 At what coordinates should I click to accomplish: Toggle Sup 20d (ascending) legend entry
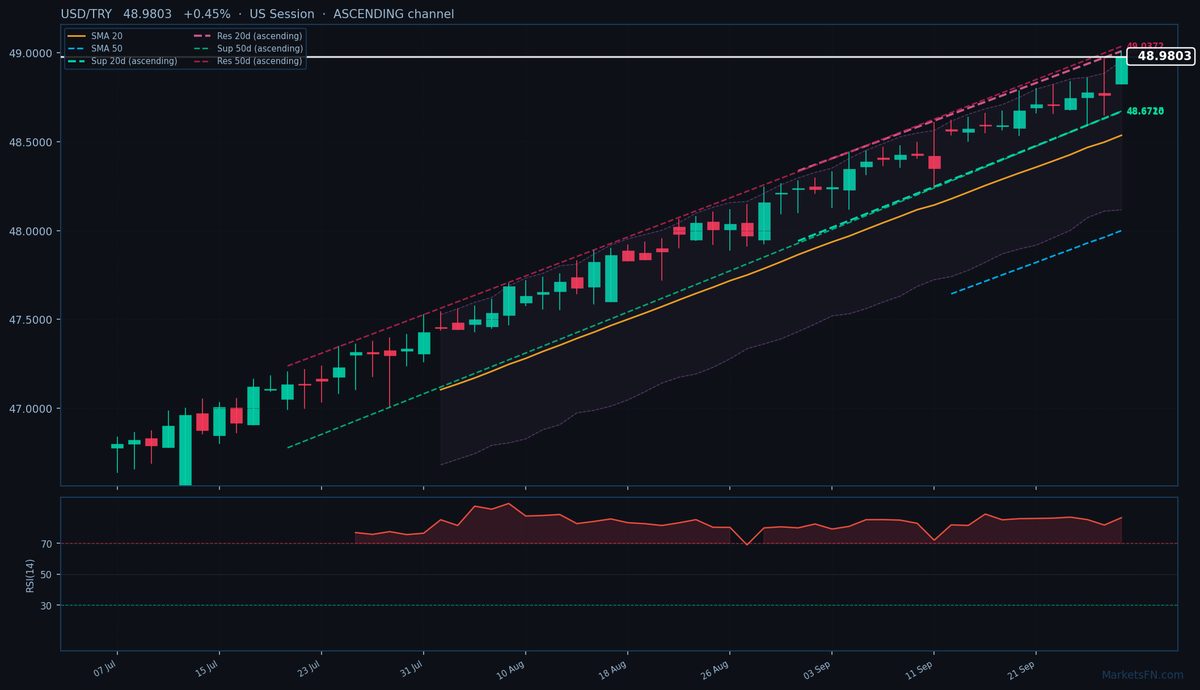[122, 61]
